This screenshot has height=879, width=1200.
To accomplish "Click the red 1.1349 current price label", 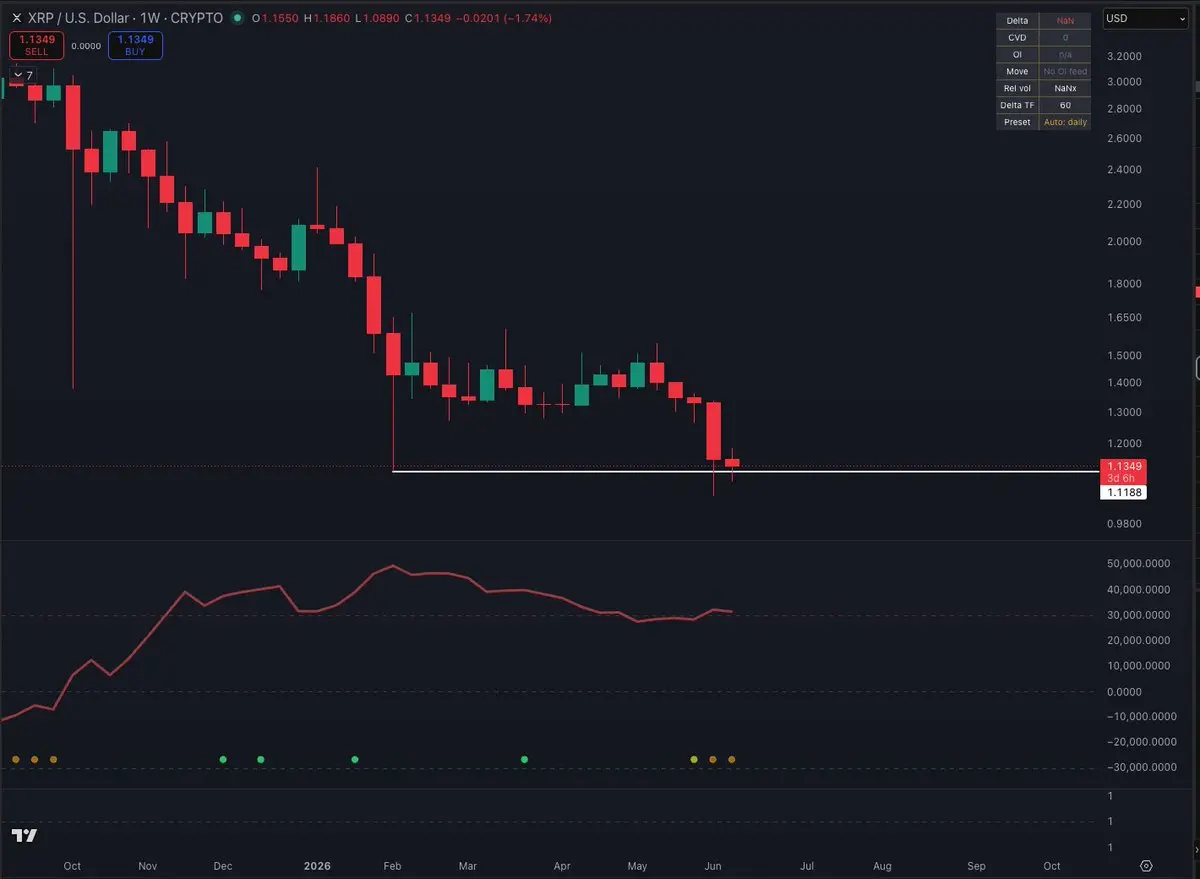I will (x=1122, y=466).
